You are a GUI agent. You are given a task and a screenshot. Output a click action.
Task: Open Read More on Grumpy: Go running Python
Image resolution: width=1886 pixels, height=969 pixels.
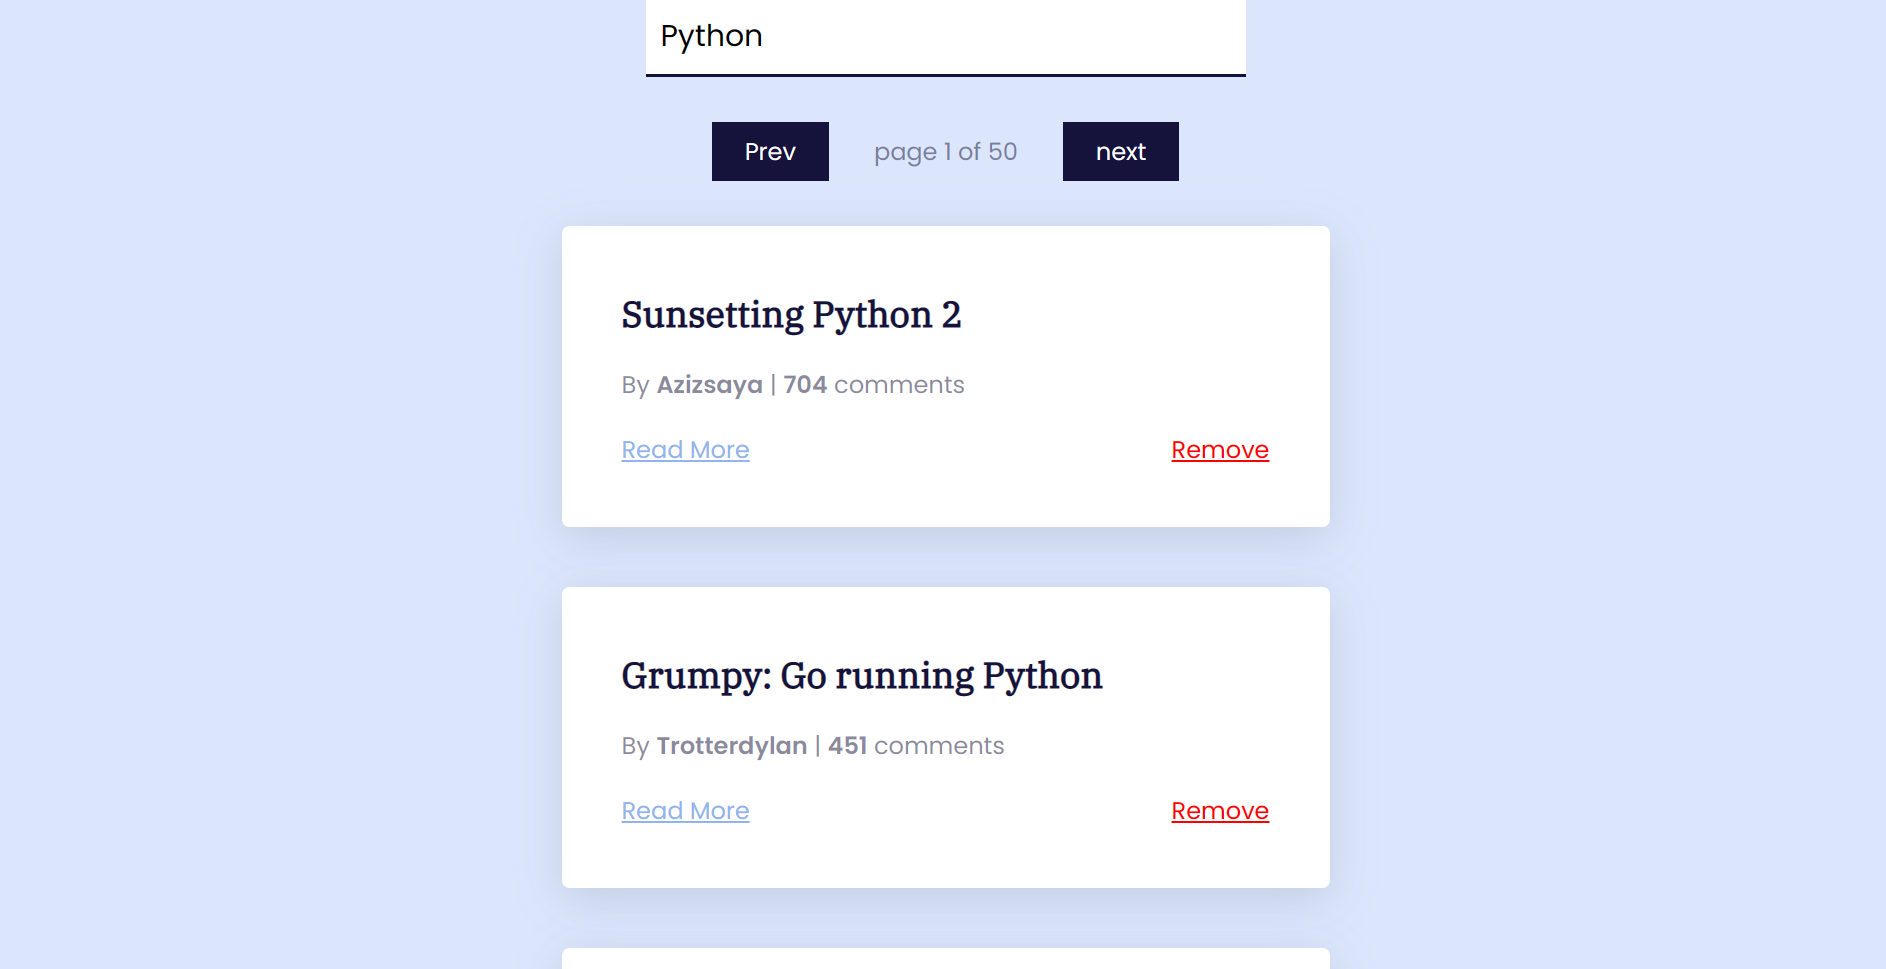685,810
